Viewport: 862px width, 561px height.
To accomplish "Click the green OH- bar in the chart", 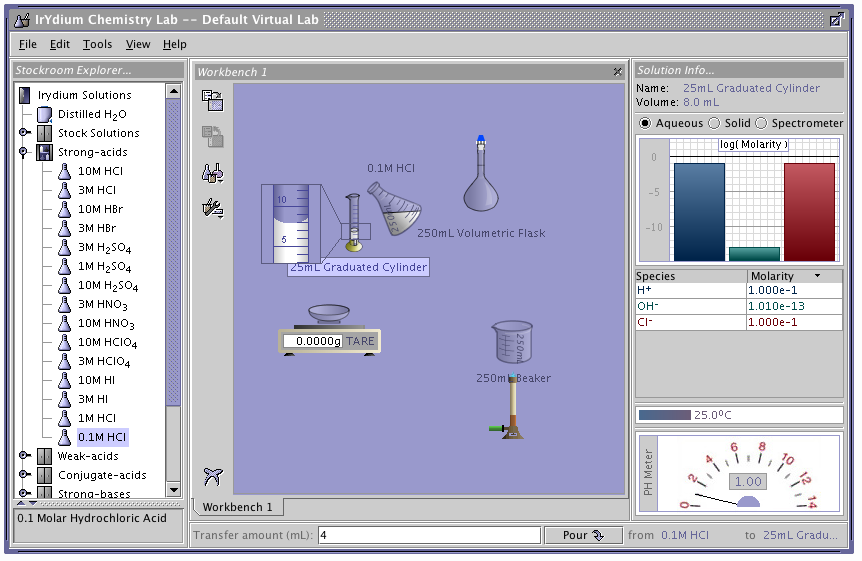I will [754, 254].
